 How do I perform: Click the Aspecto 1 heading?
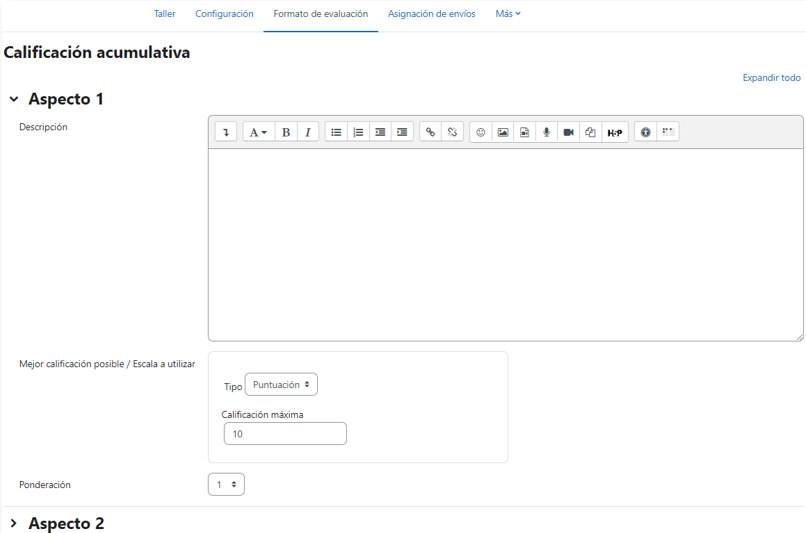[66, 99]
